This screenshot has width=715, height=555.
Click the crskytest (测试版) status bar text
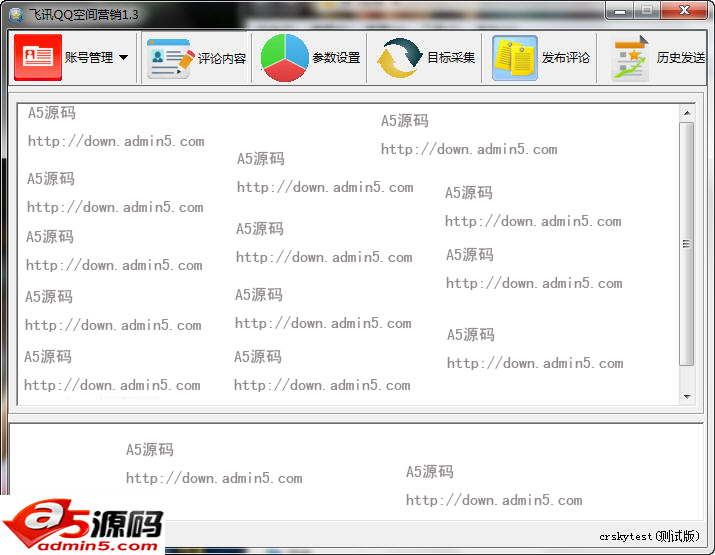[x=649, y=536]
